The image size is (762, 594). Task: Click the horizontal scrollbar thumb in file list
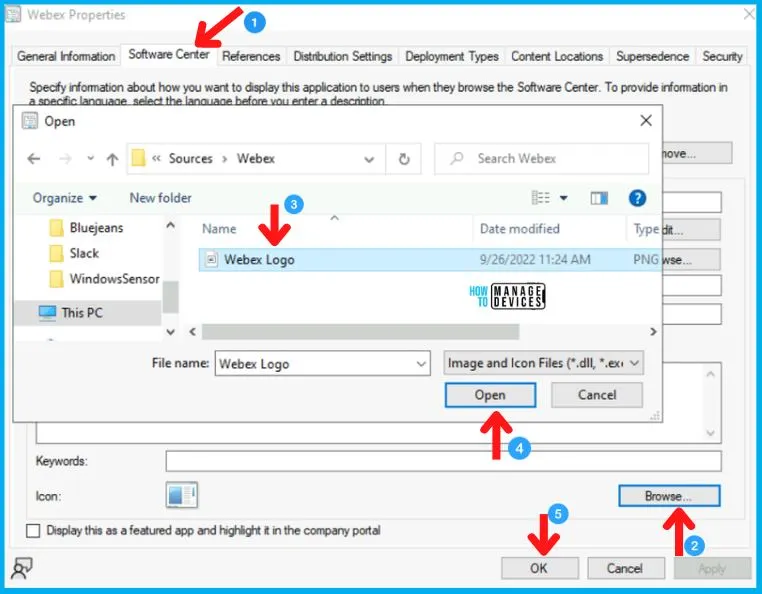[x=360, y=332]
